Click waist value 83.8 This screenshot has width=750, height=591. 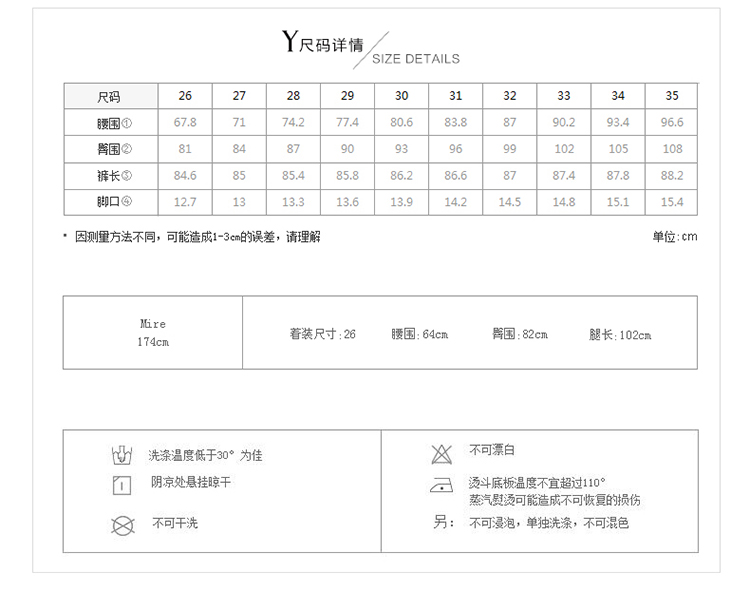[x=455, y=122]
